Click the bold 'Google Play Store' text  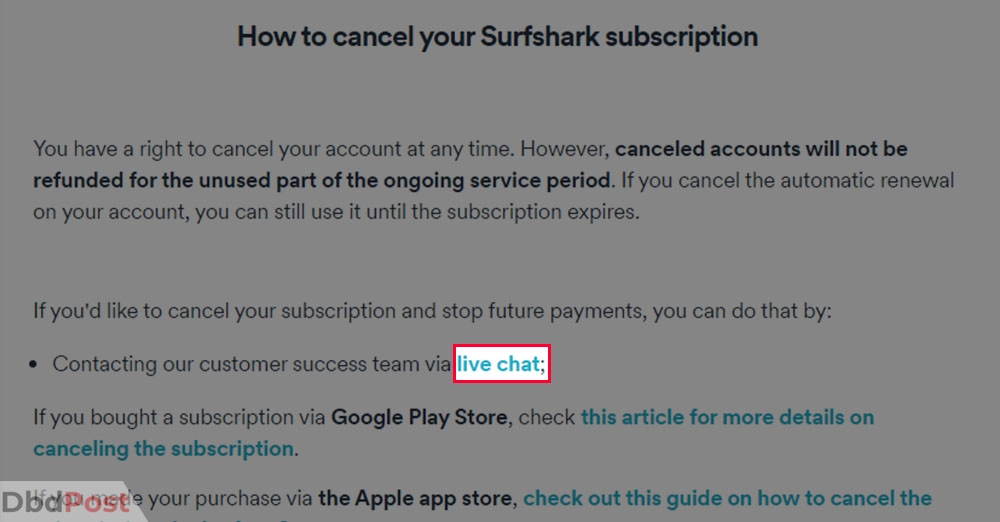[419, 417]
